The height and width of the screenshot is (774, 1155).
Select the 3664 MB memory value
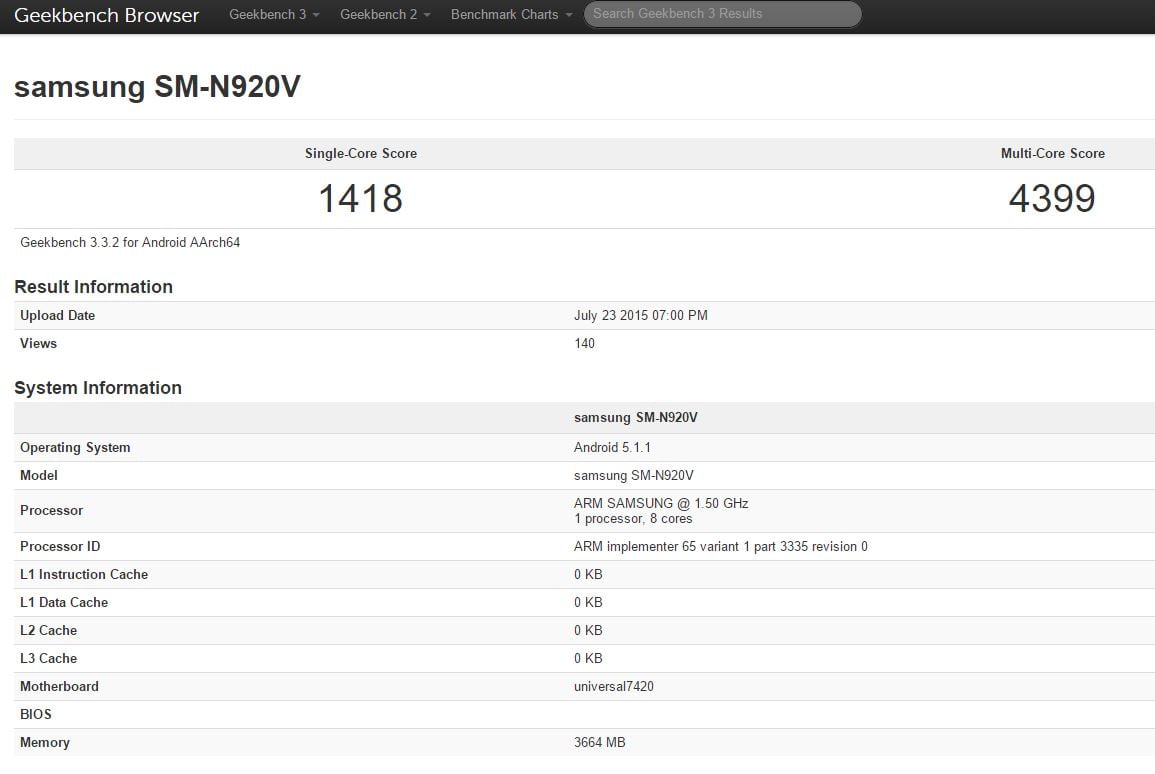coord(599,743)
